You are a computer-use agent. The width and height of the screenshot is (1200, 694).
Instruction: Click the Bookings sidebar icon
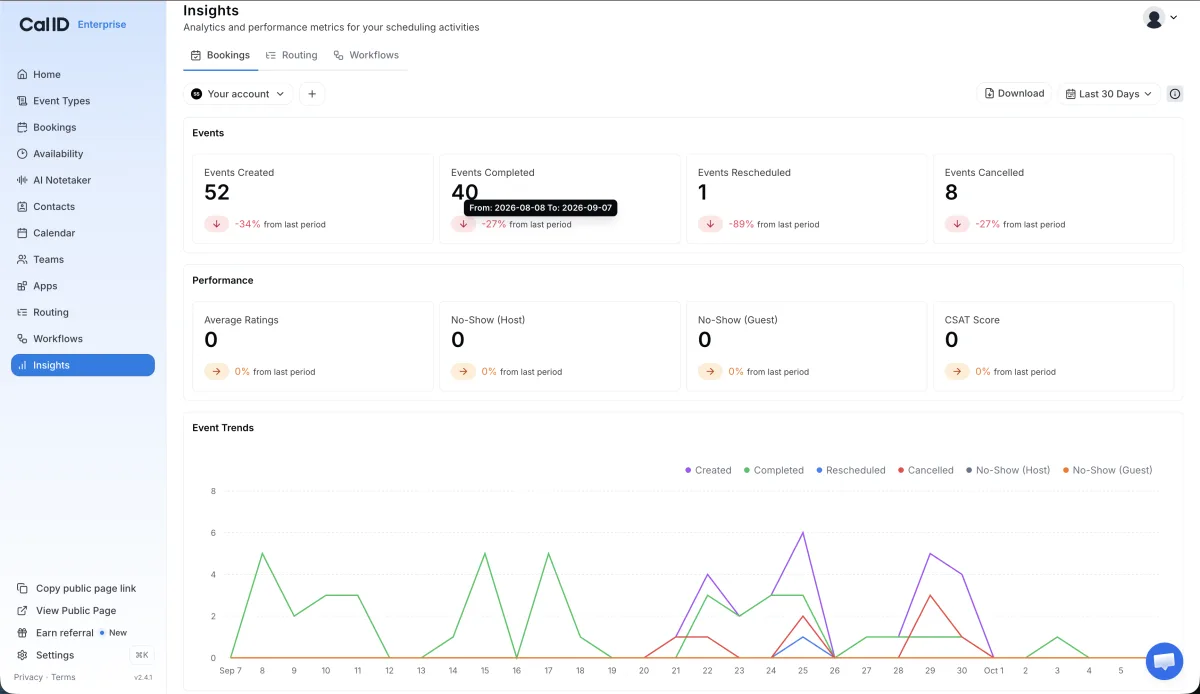[22, 127]
